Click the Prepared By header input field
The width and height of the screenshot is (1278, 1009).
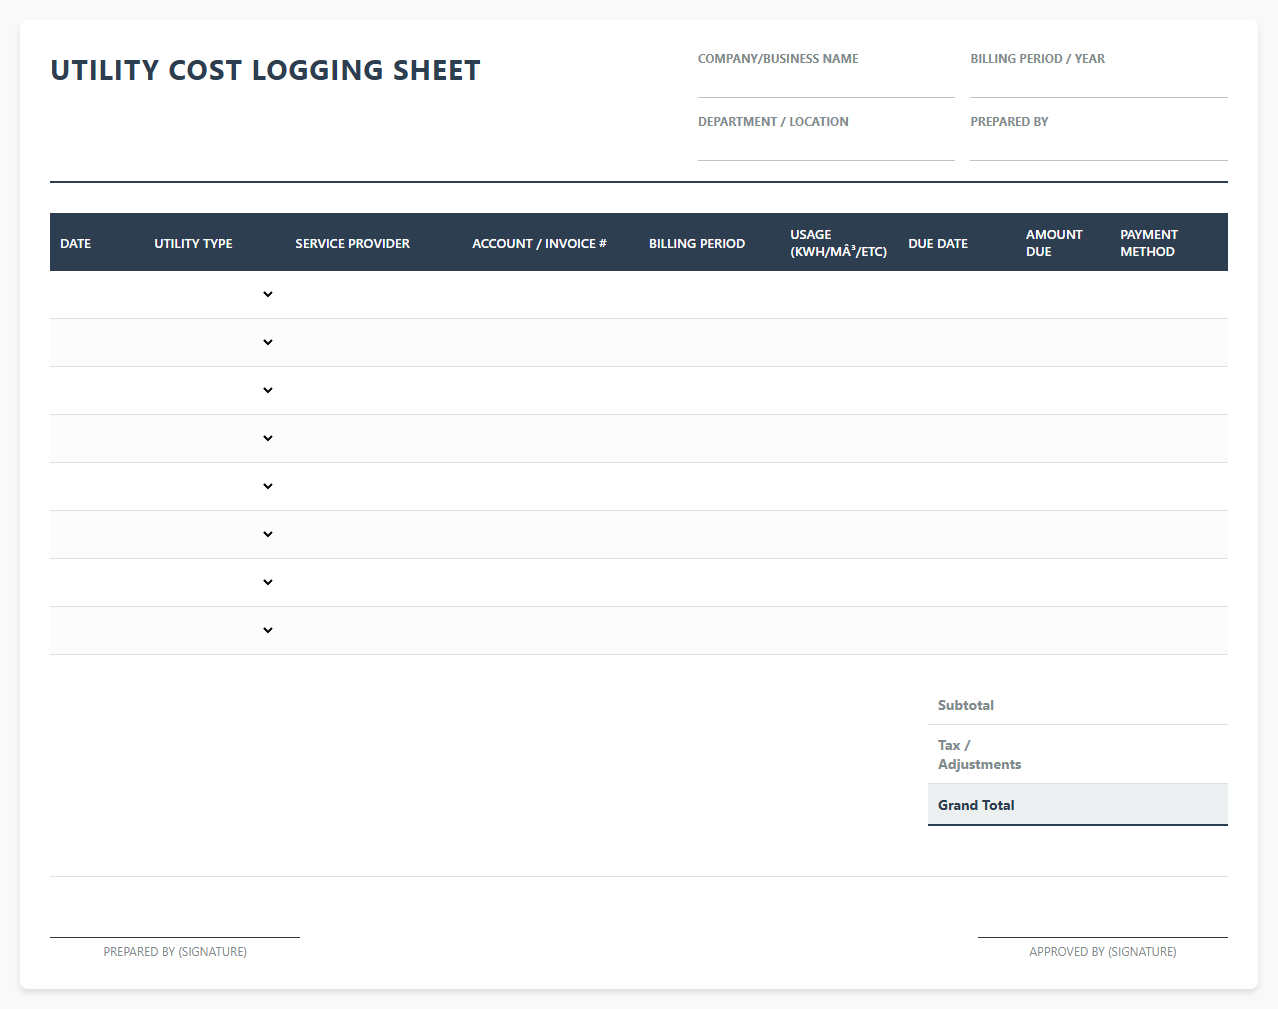click(1099, 147)
